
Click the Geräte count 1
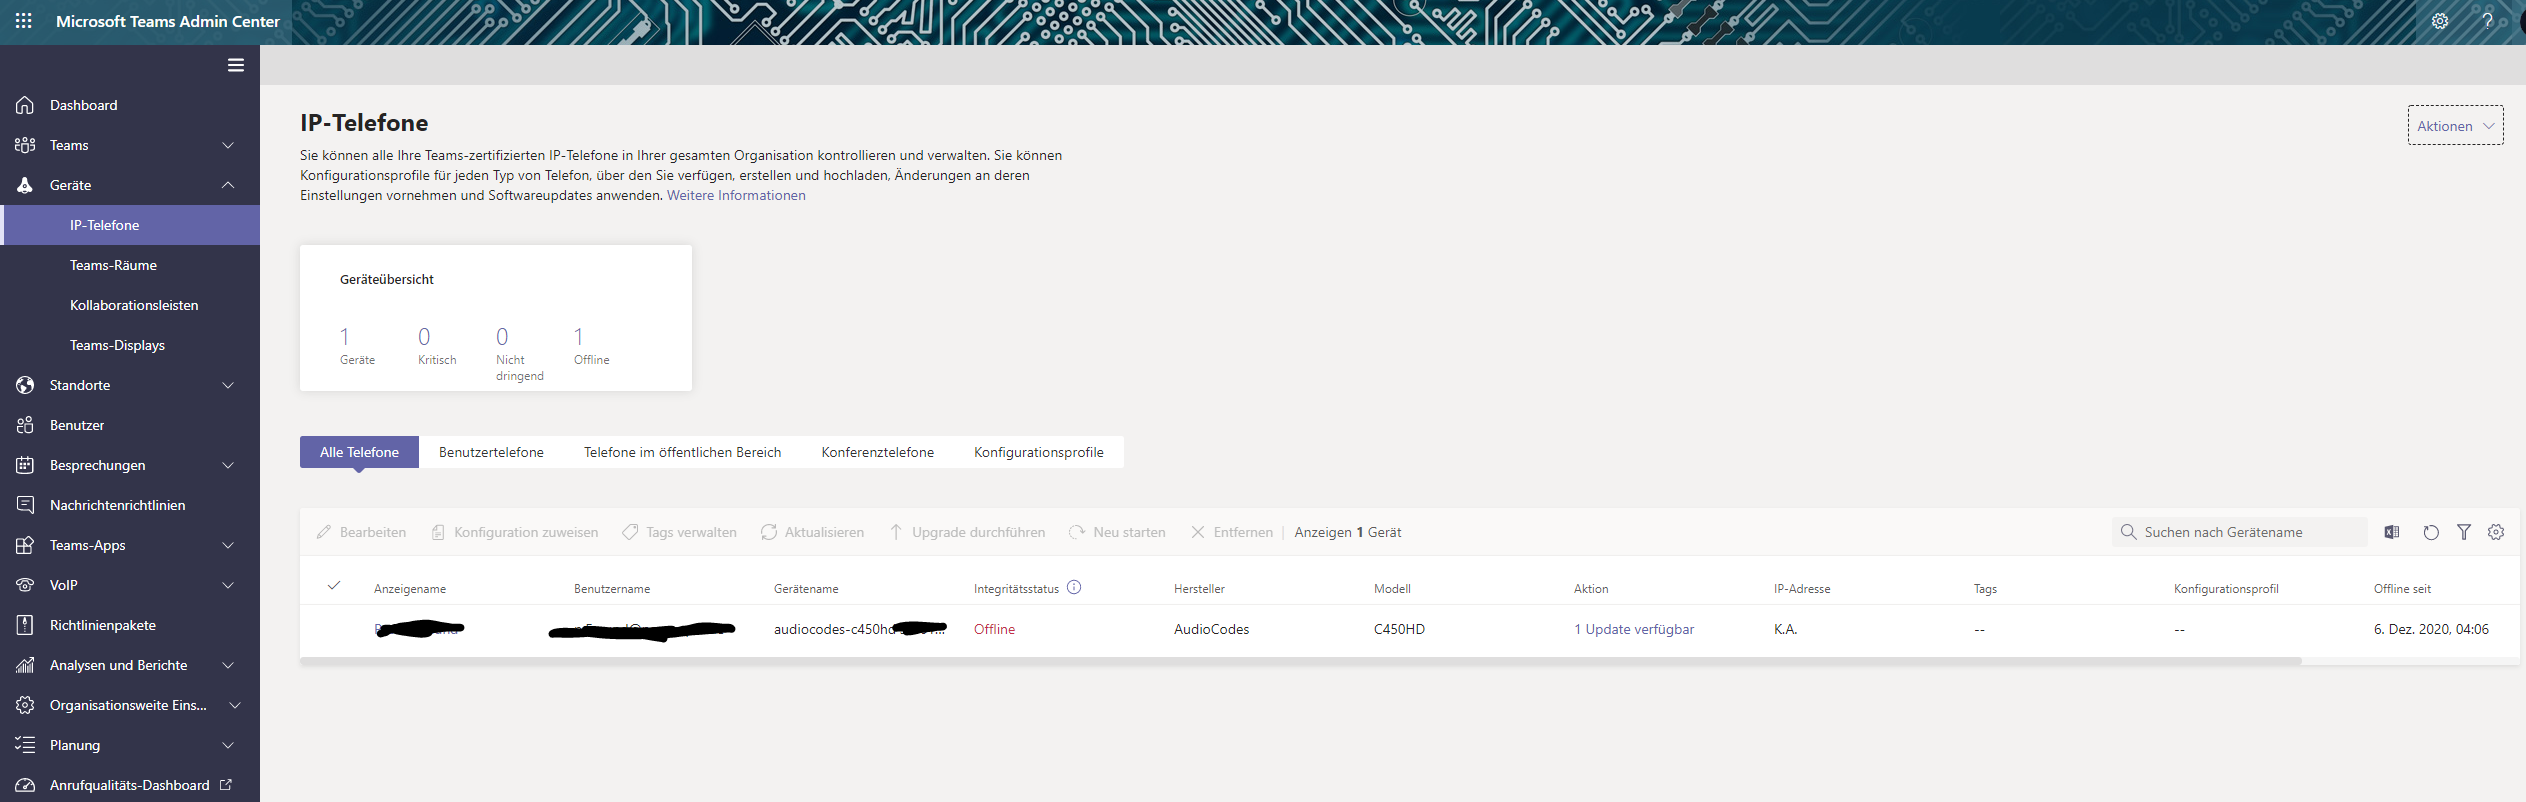[344, 337]
